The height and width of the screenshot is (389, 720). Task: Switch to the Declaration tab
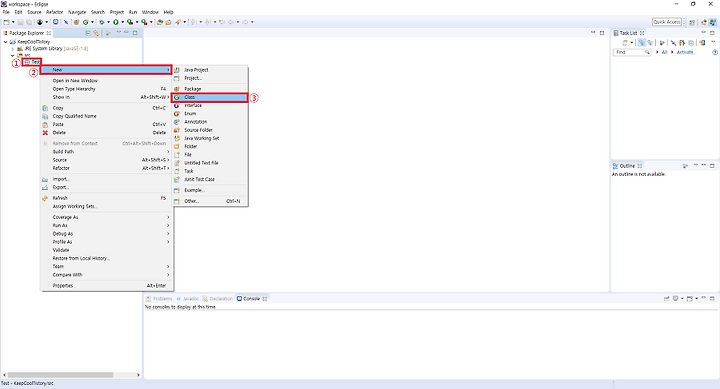tap(218, 299)
